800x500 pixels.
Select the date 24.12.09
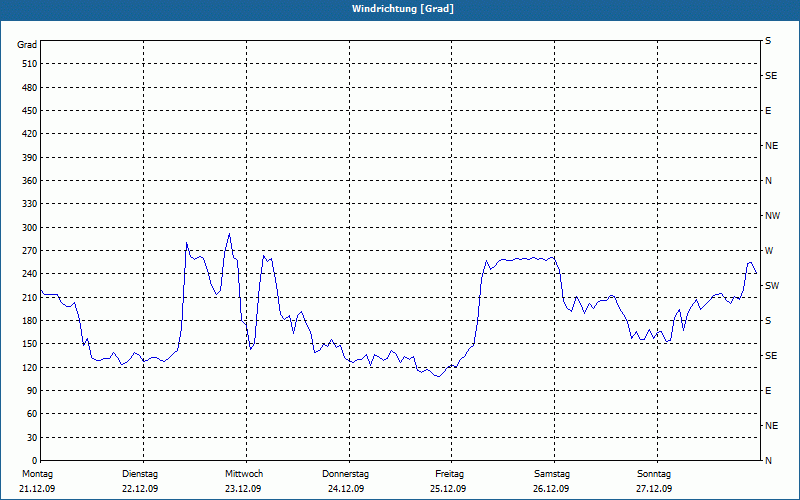pyautogui.click(x=346, y=489)
